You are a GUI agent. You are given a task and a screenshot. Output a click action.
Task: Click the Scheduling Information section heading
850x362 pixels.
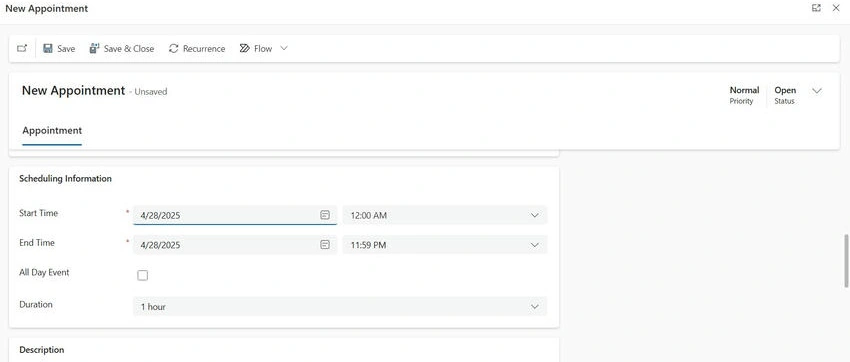[65, 178]
